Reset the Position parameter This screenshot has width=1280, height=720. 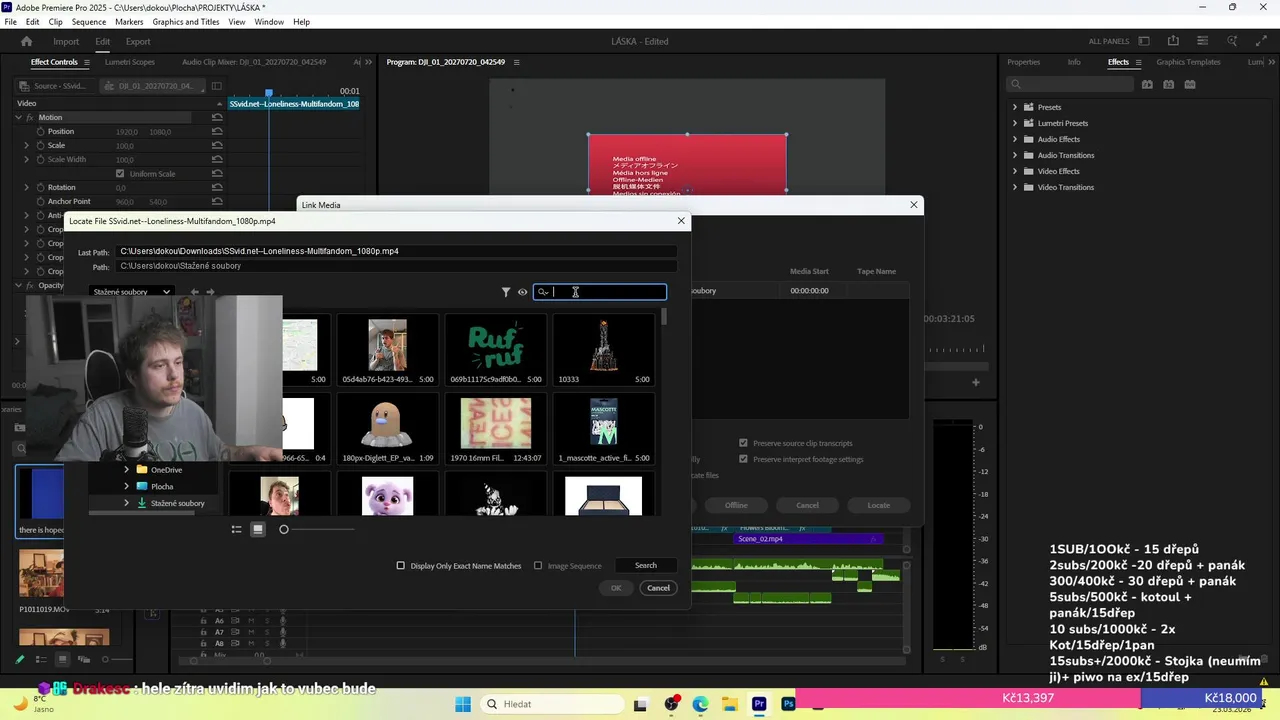coord(217,131)
